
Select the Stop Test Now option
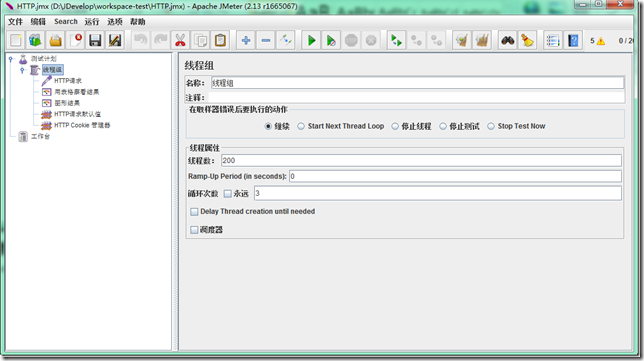pos(491,126)
